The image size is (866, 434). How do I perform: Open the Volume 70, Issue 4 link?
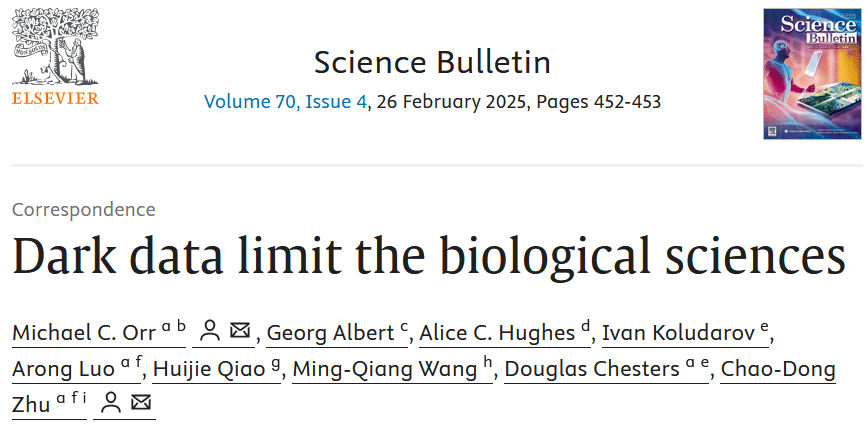tap(284, 102)
